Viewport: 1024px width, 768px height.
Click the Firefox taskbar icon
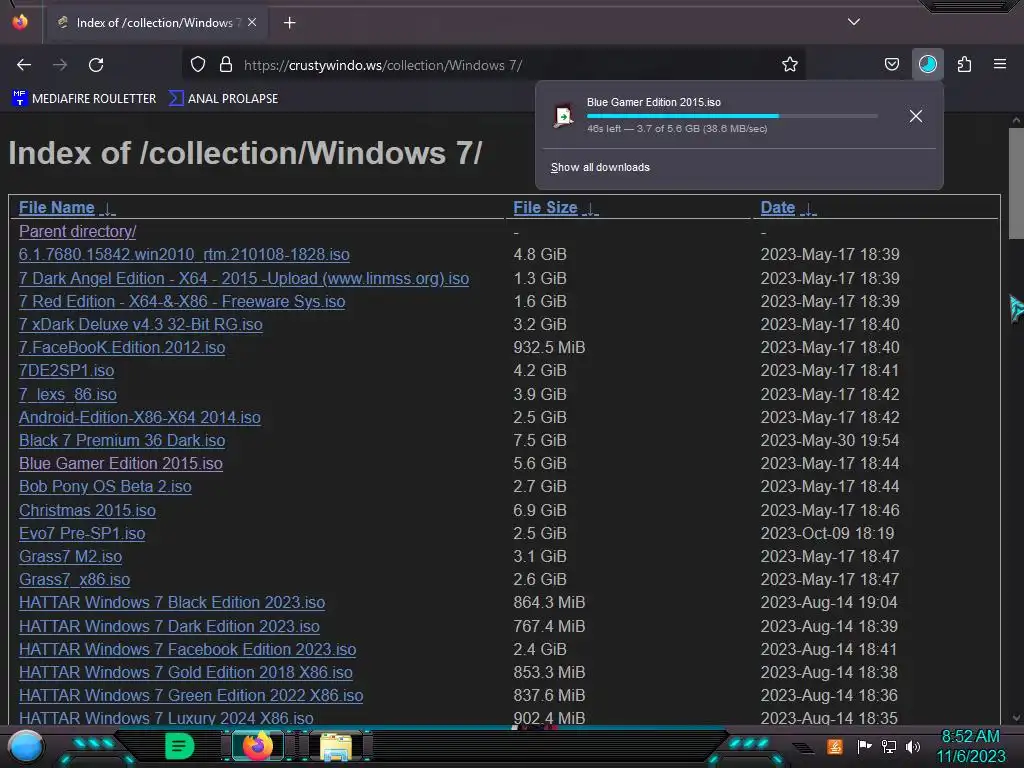coord(257,746)
